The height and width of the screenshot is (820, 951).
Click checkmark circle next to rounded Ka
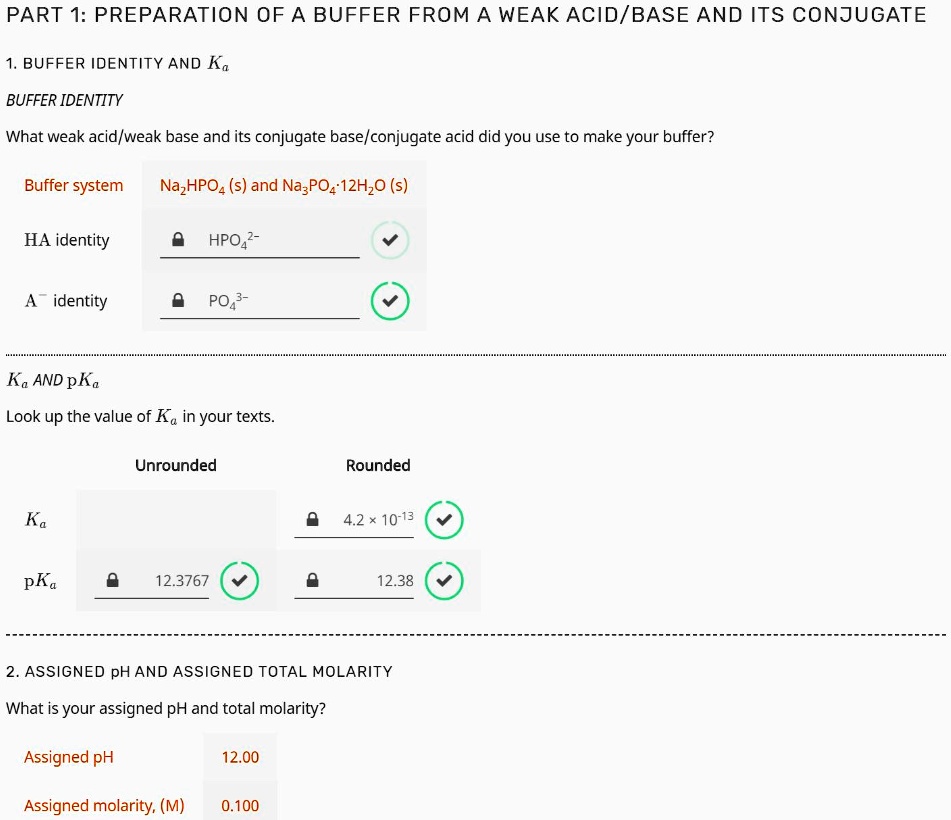coord(444,519)
